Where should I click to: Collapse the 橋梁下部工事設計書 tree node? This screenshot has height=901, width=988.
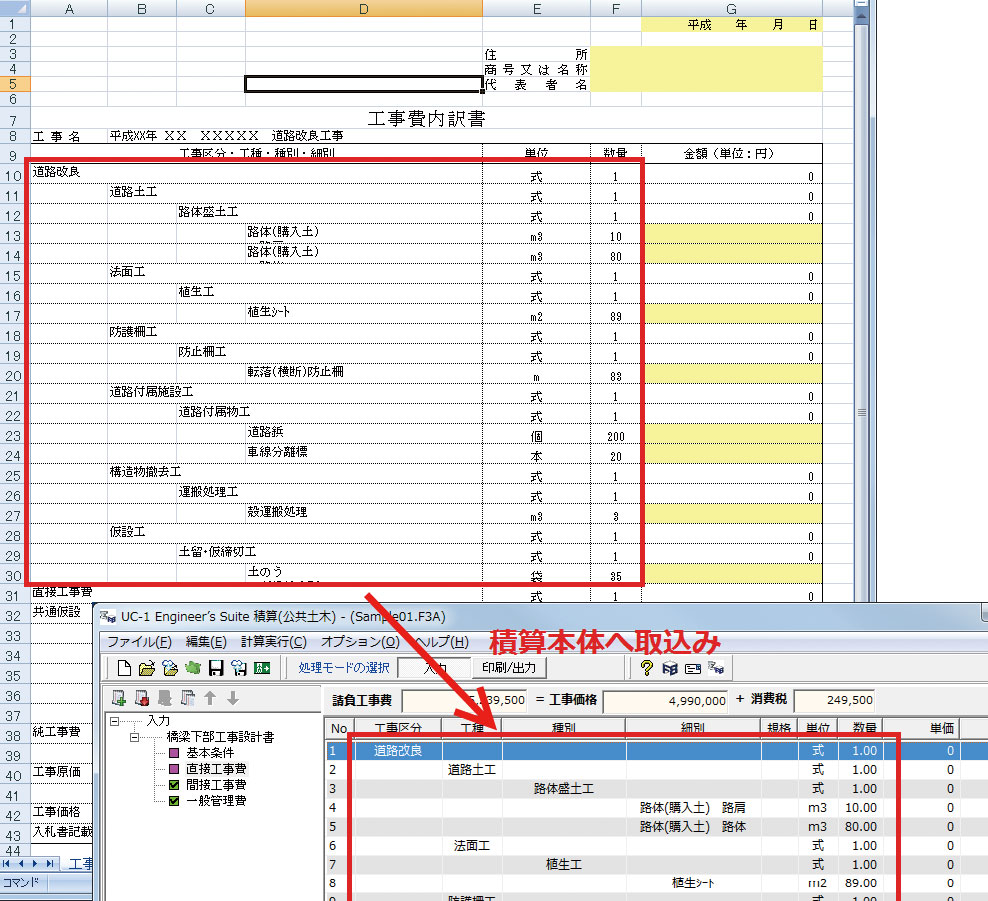pos(134,737)
